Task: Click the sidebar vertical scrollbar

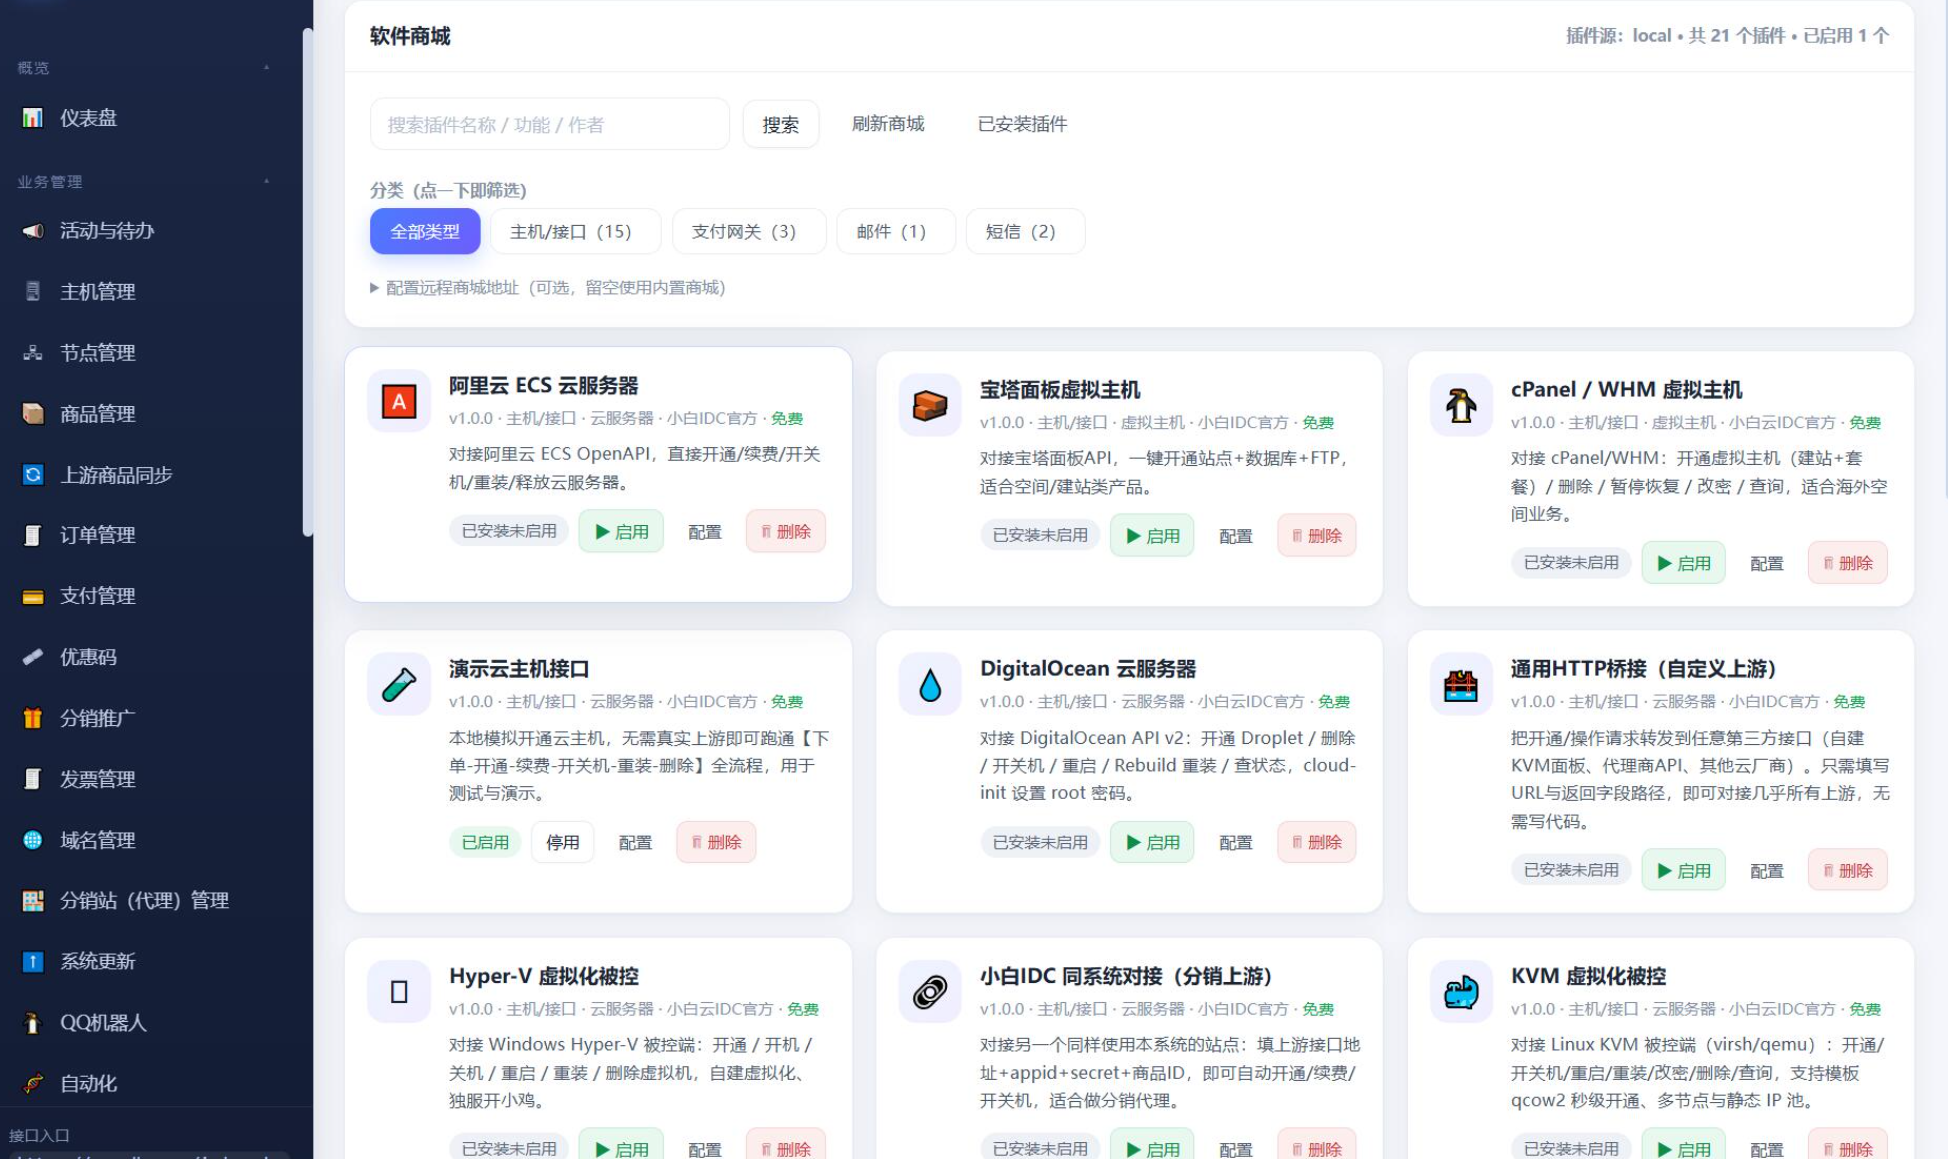Action: click(x=307, y=283)
